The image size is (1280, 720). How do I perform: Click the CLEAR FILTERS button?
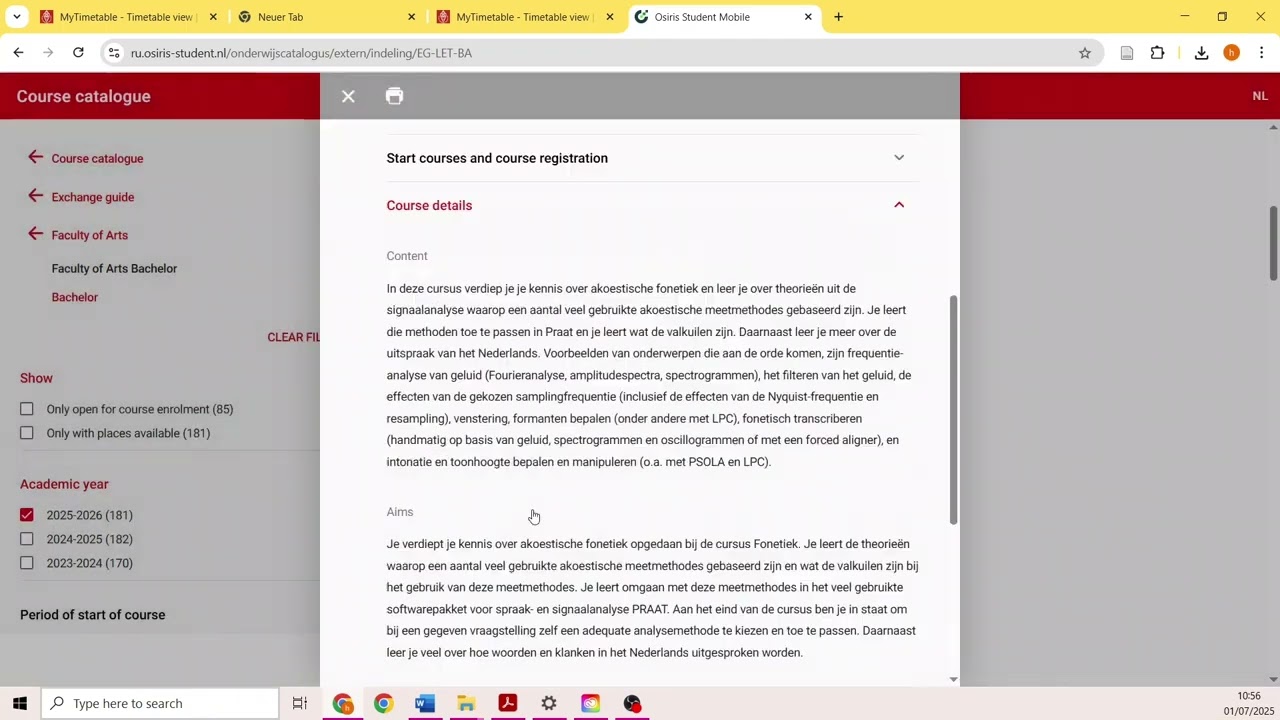click(294, 337)
